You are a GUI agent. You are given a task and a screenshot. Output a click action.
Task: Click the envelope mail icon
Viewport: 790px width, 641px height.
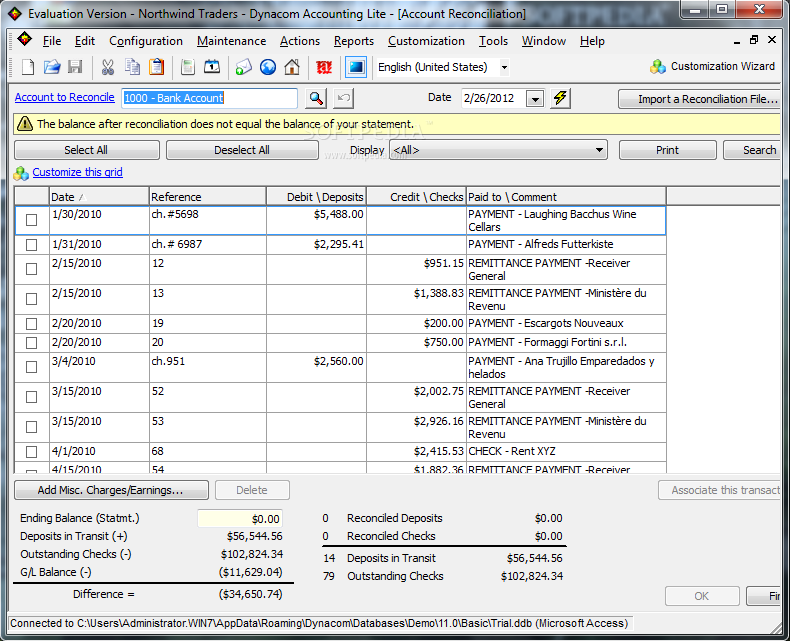click(243, 67)
